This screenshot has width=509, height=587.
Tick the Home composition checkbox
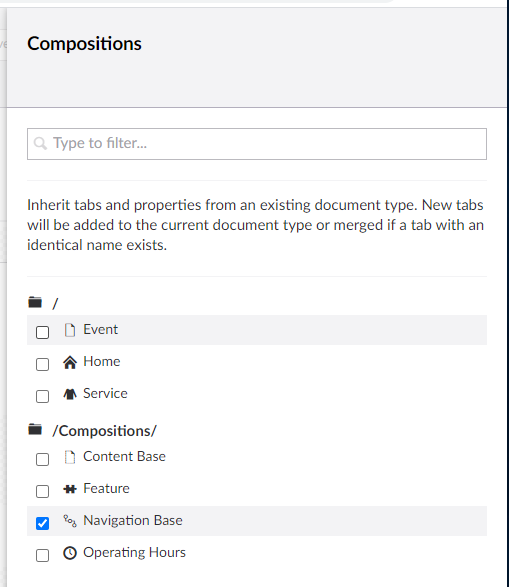[42, 364]
